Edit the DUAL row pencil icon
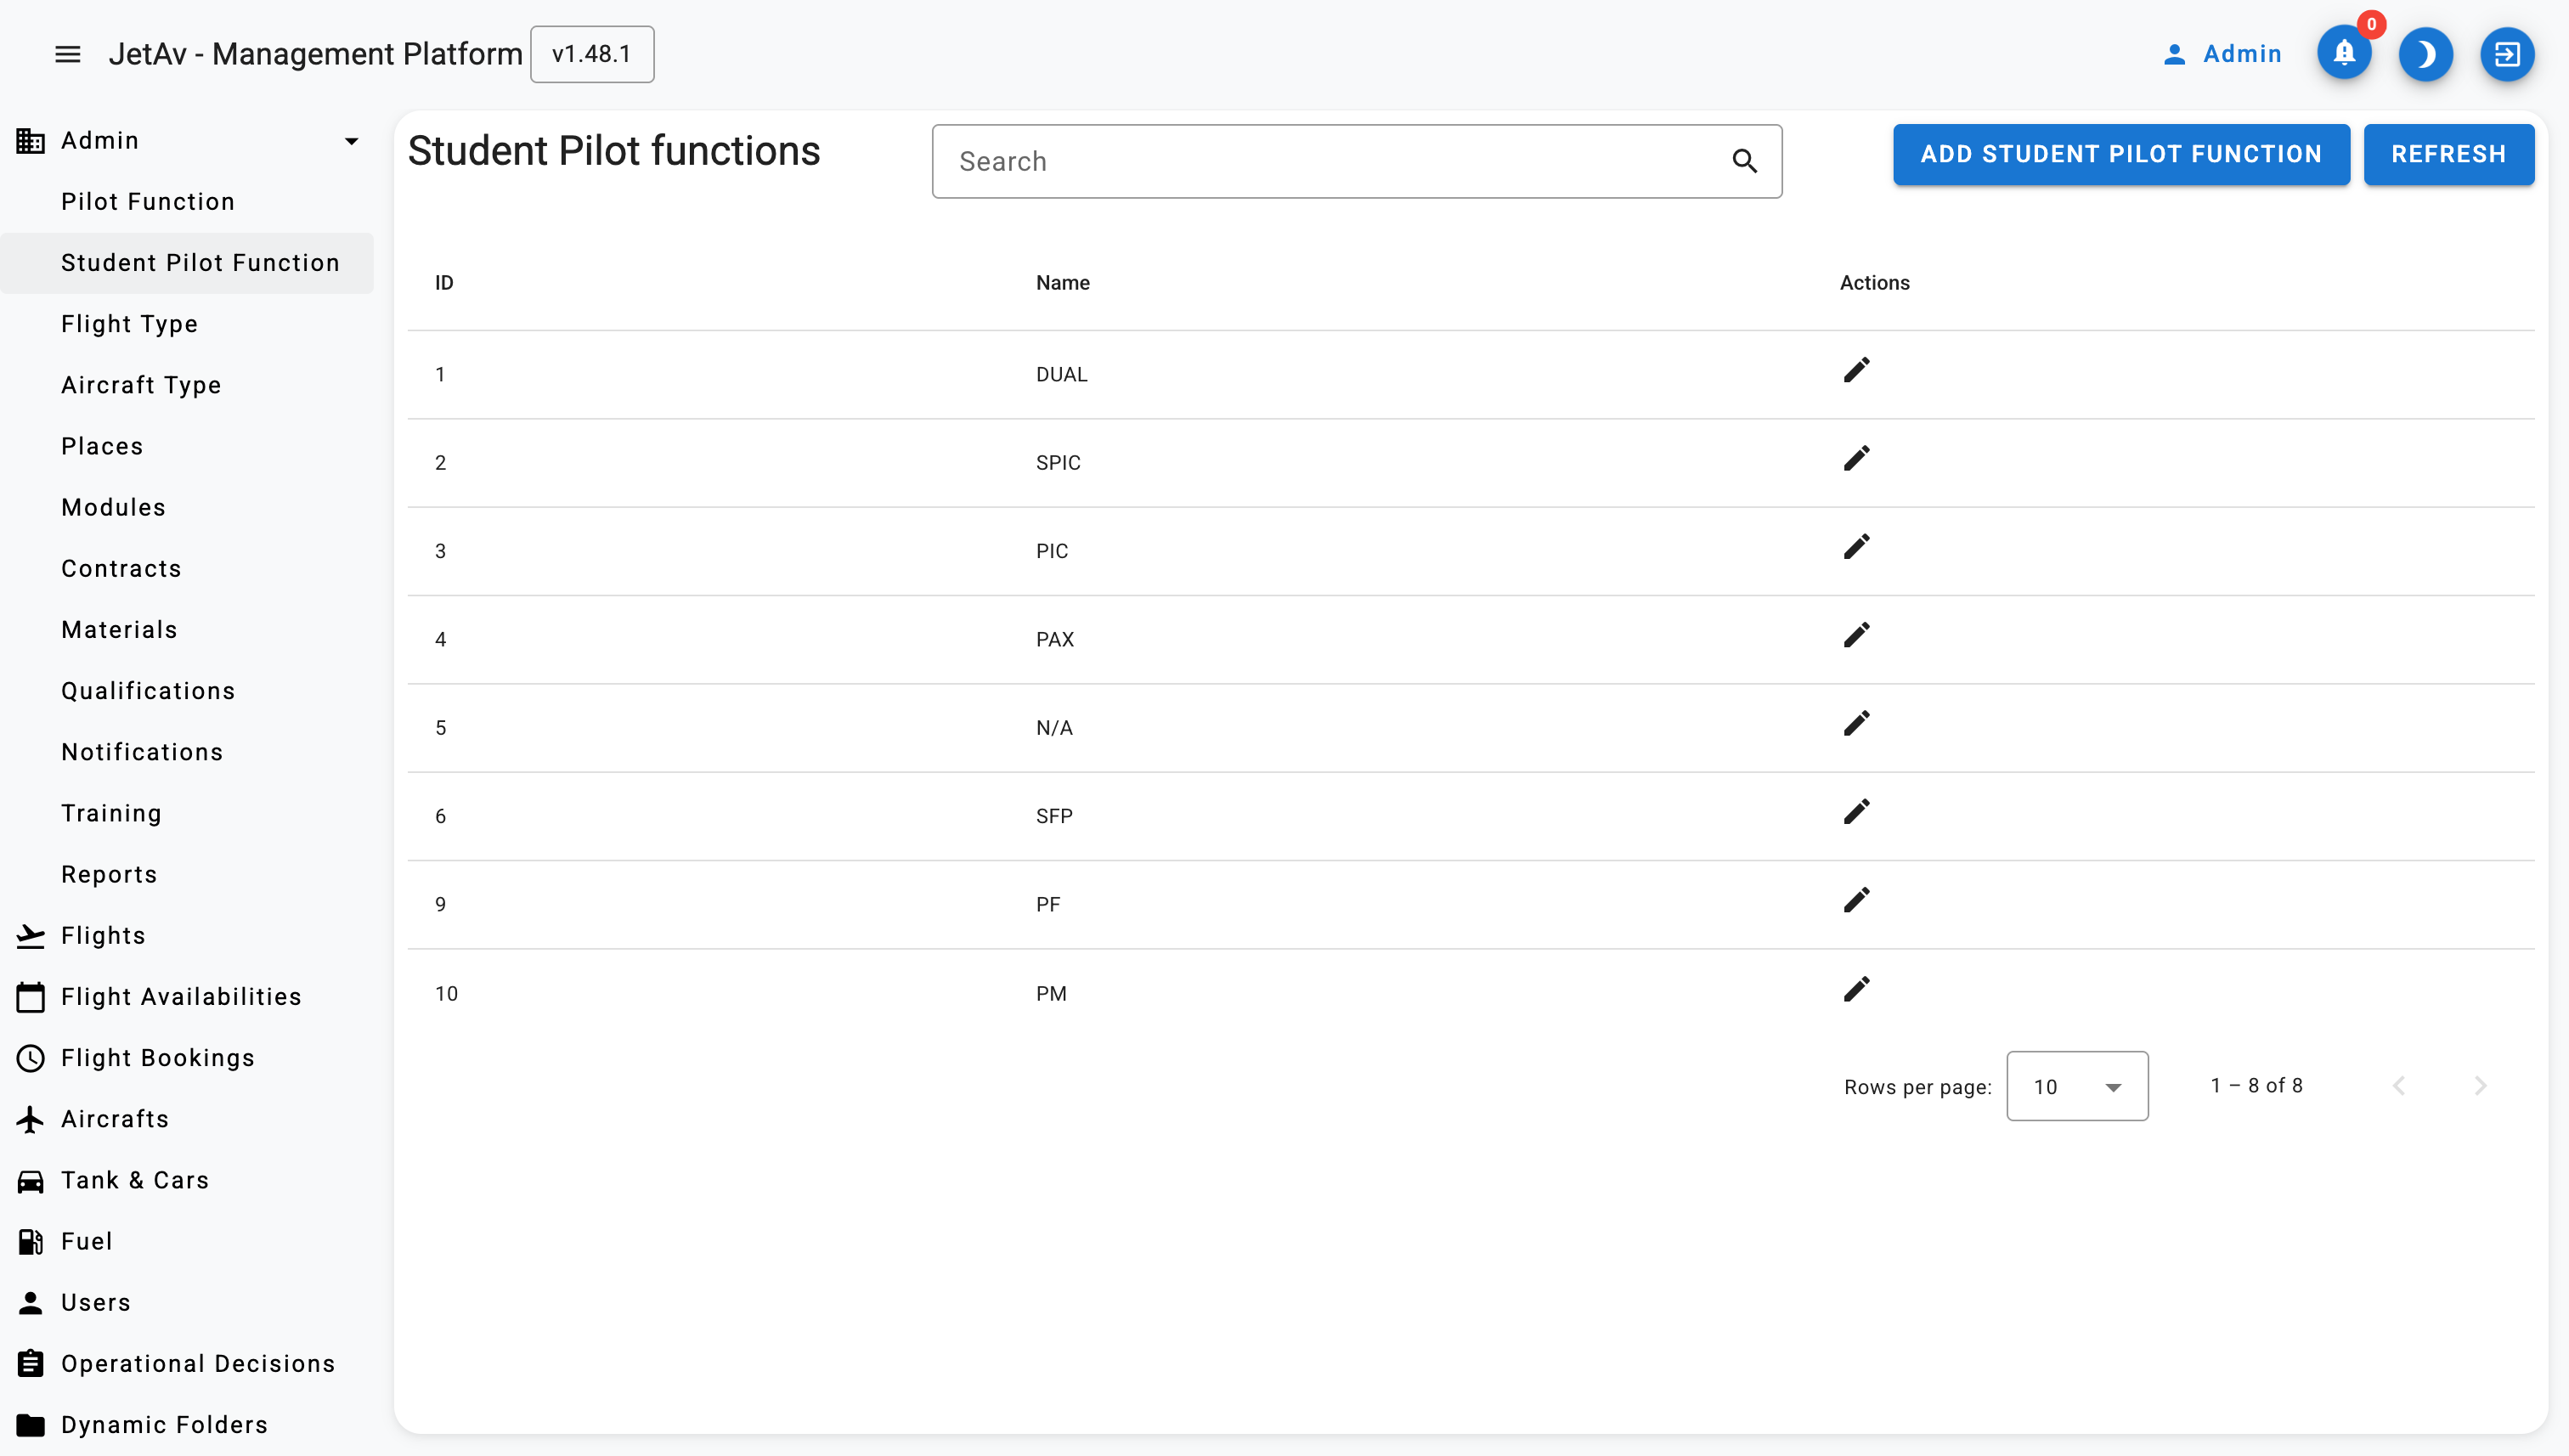The image size is (2569, 1456). tap(1856, 371)
